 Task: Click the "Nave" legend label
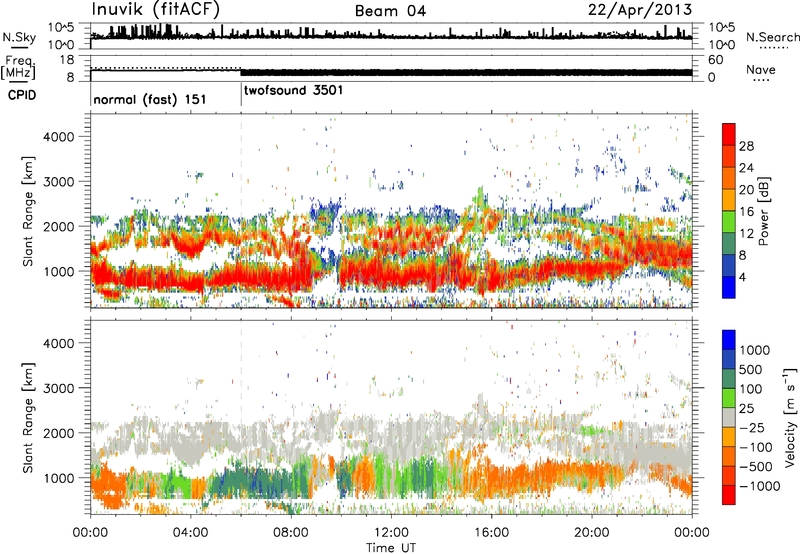(x=761, y=69)
